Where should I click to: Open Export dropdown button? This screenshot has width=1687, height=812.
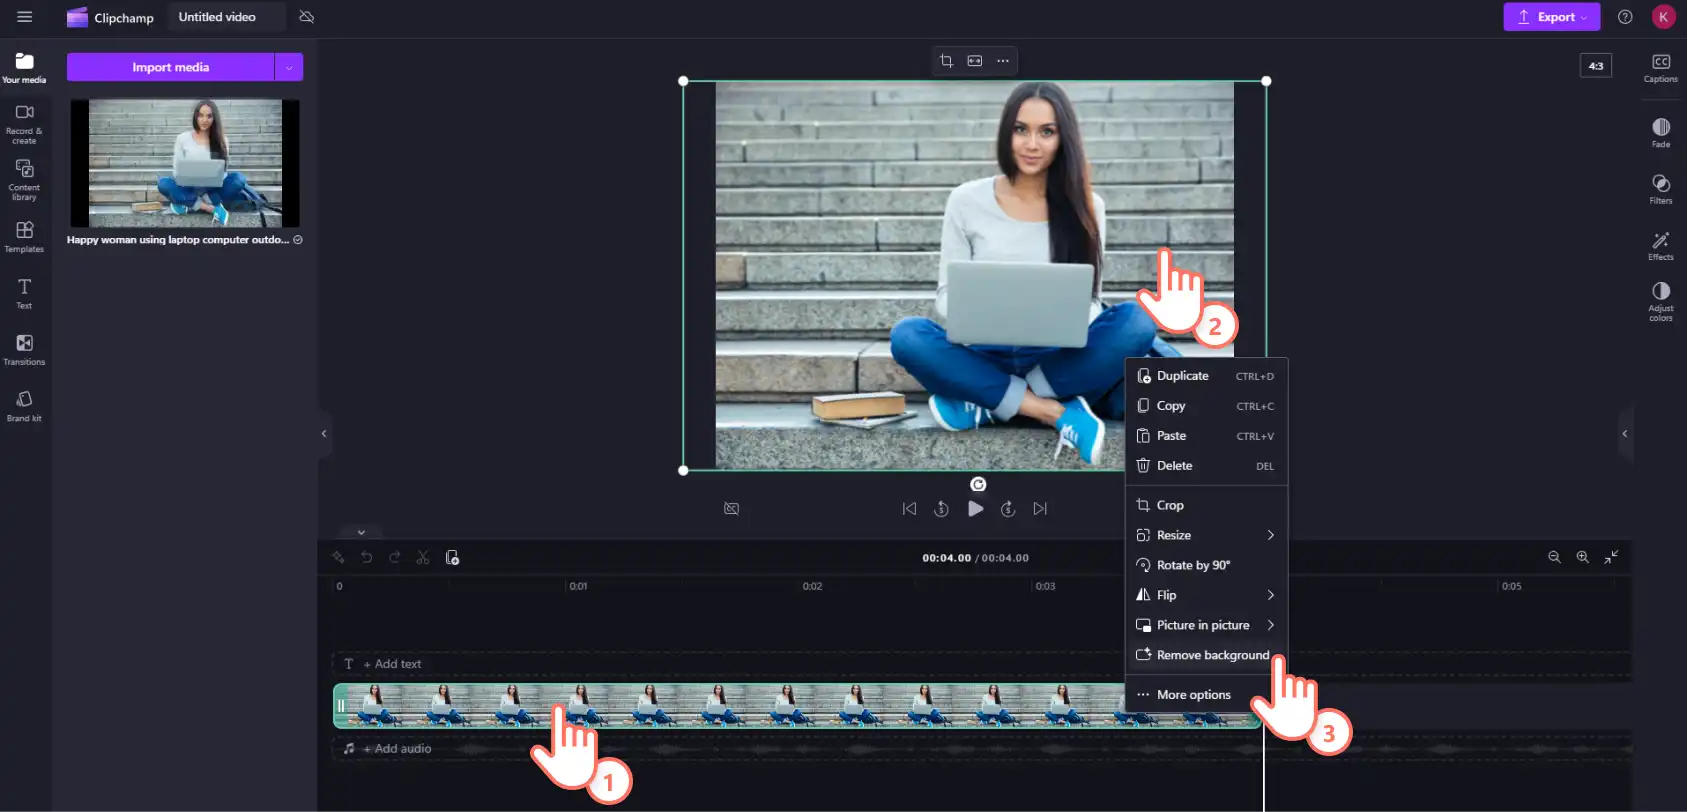(x=1551, y=17)
